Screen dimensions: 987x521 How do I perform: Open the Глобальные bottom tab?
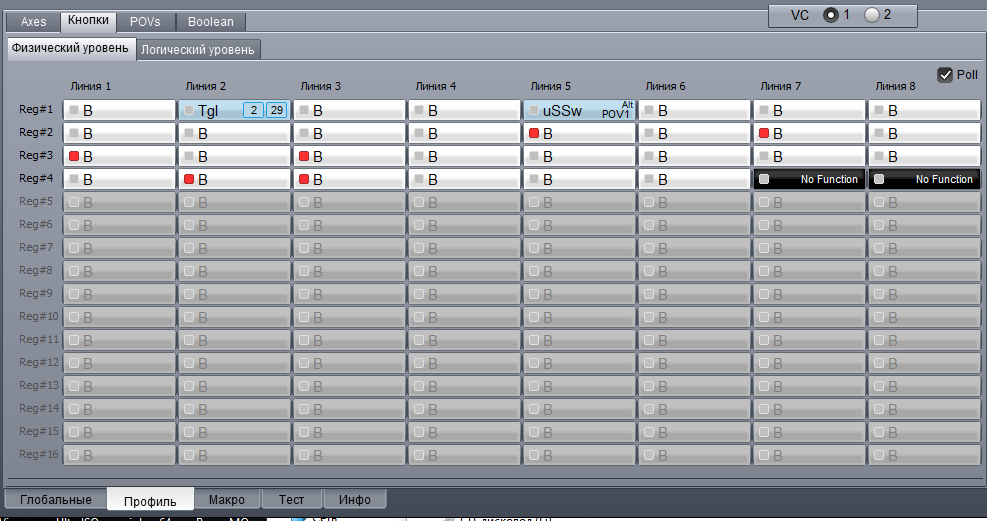coord(55,500)
